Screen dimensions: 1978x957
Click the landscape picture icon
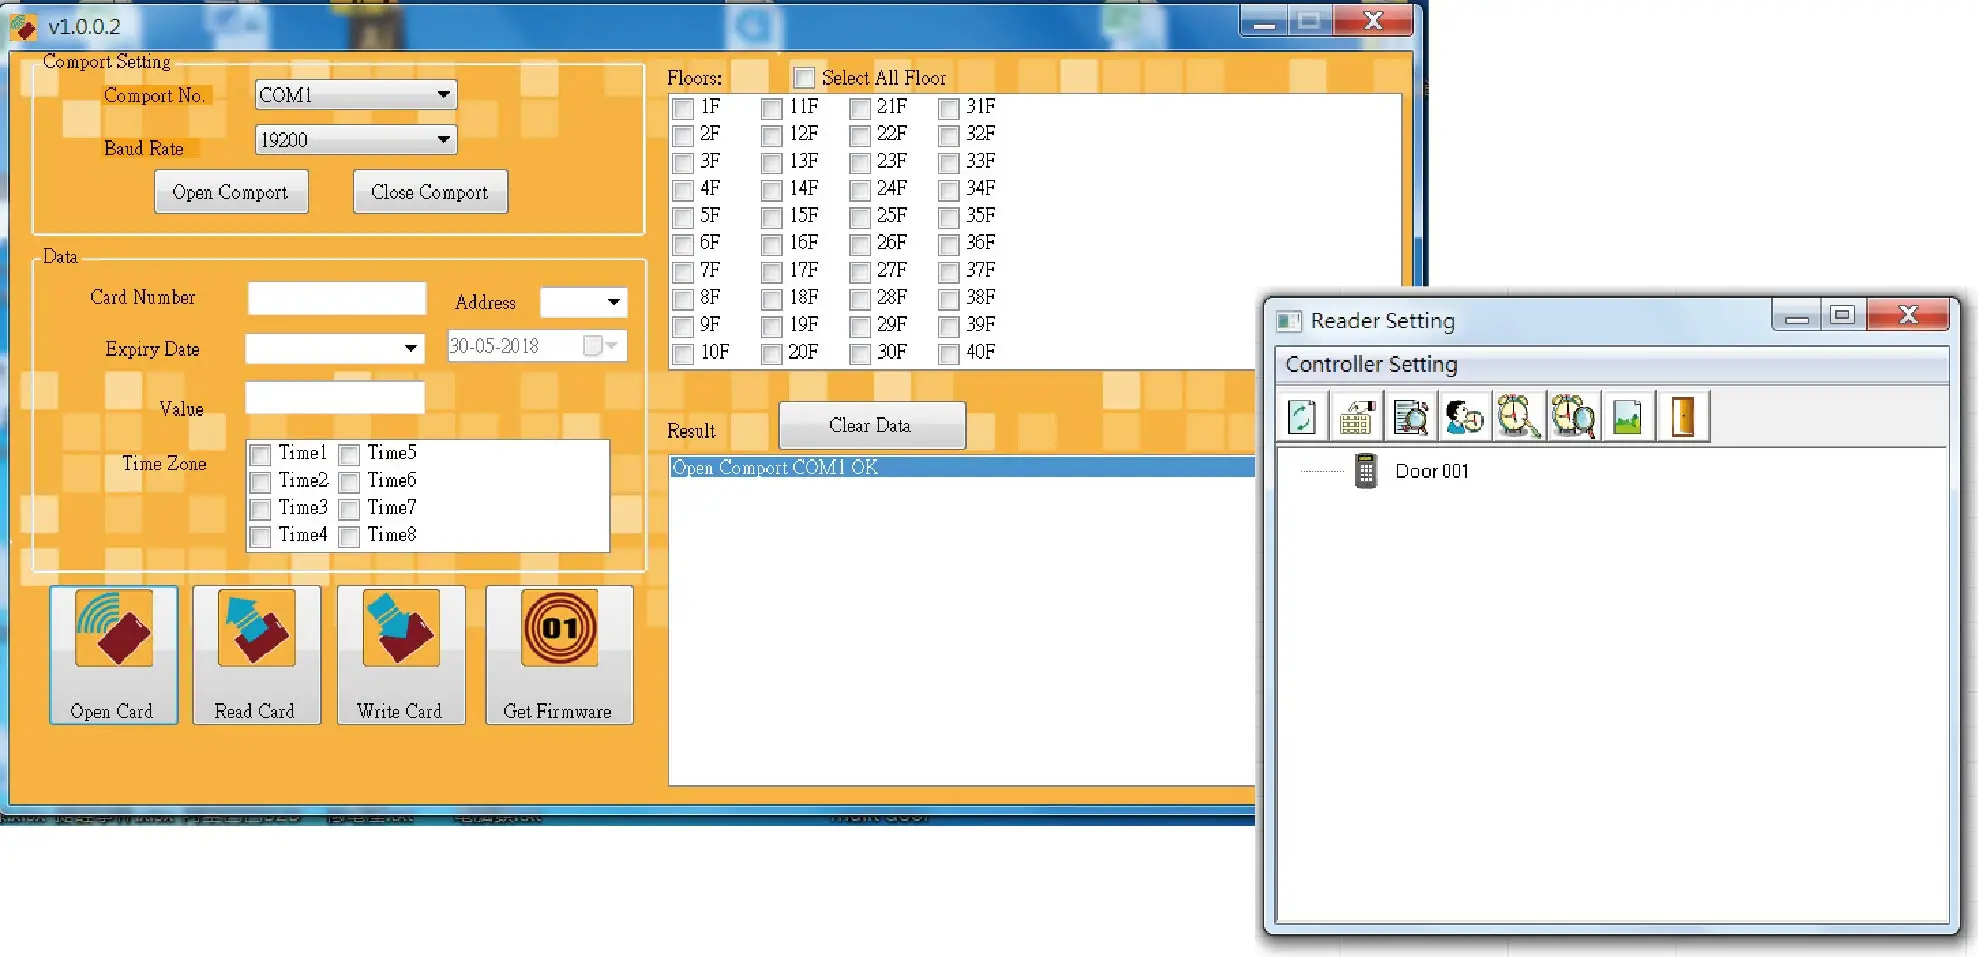click(1627, 417)
